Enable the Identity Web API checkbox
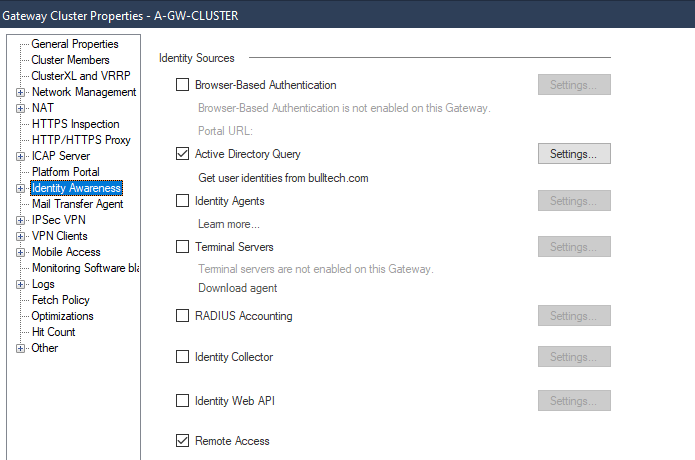 click(x=182, y=401)
